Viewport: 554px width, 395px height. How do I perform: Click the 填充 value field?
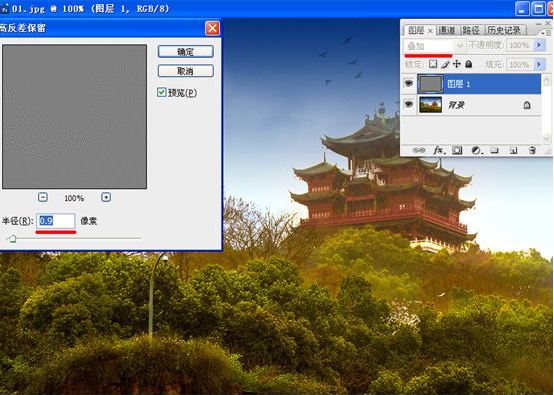point(520,65)
